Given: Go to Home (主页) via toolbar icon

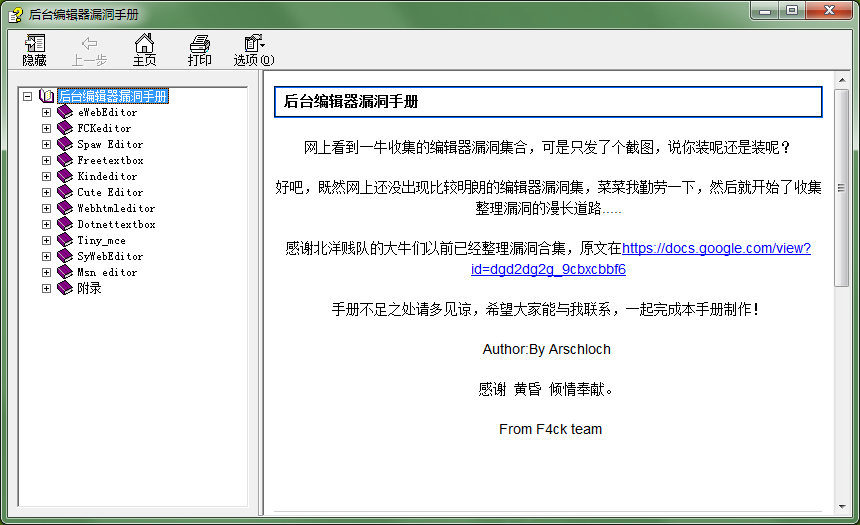Looking at the screenshot, I should (144, 43).
